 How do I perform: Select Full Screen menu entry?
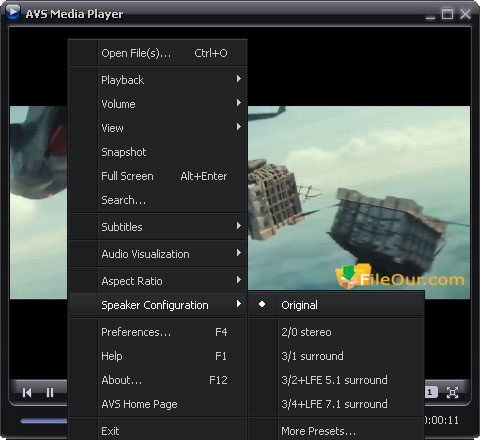(x=158, y=176)
